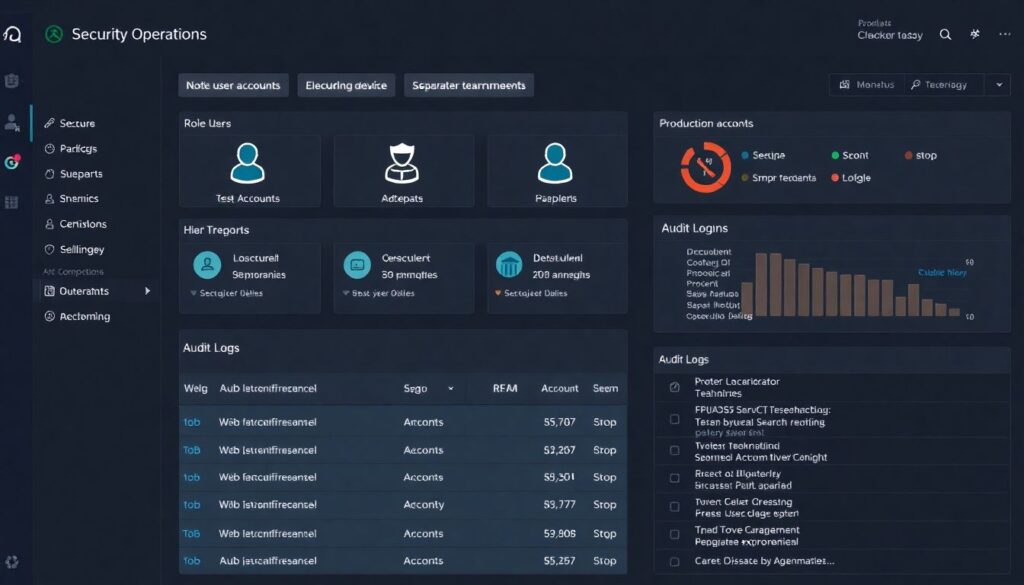
Task: Switch to the Elecuring device tab
Action: click(x=346, y=85)
